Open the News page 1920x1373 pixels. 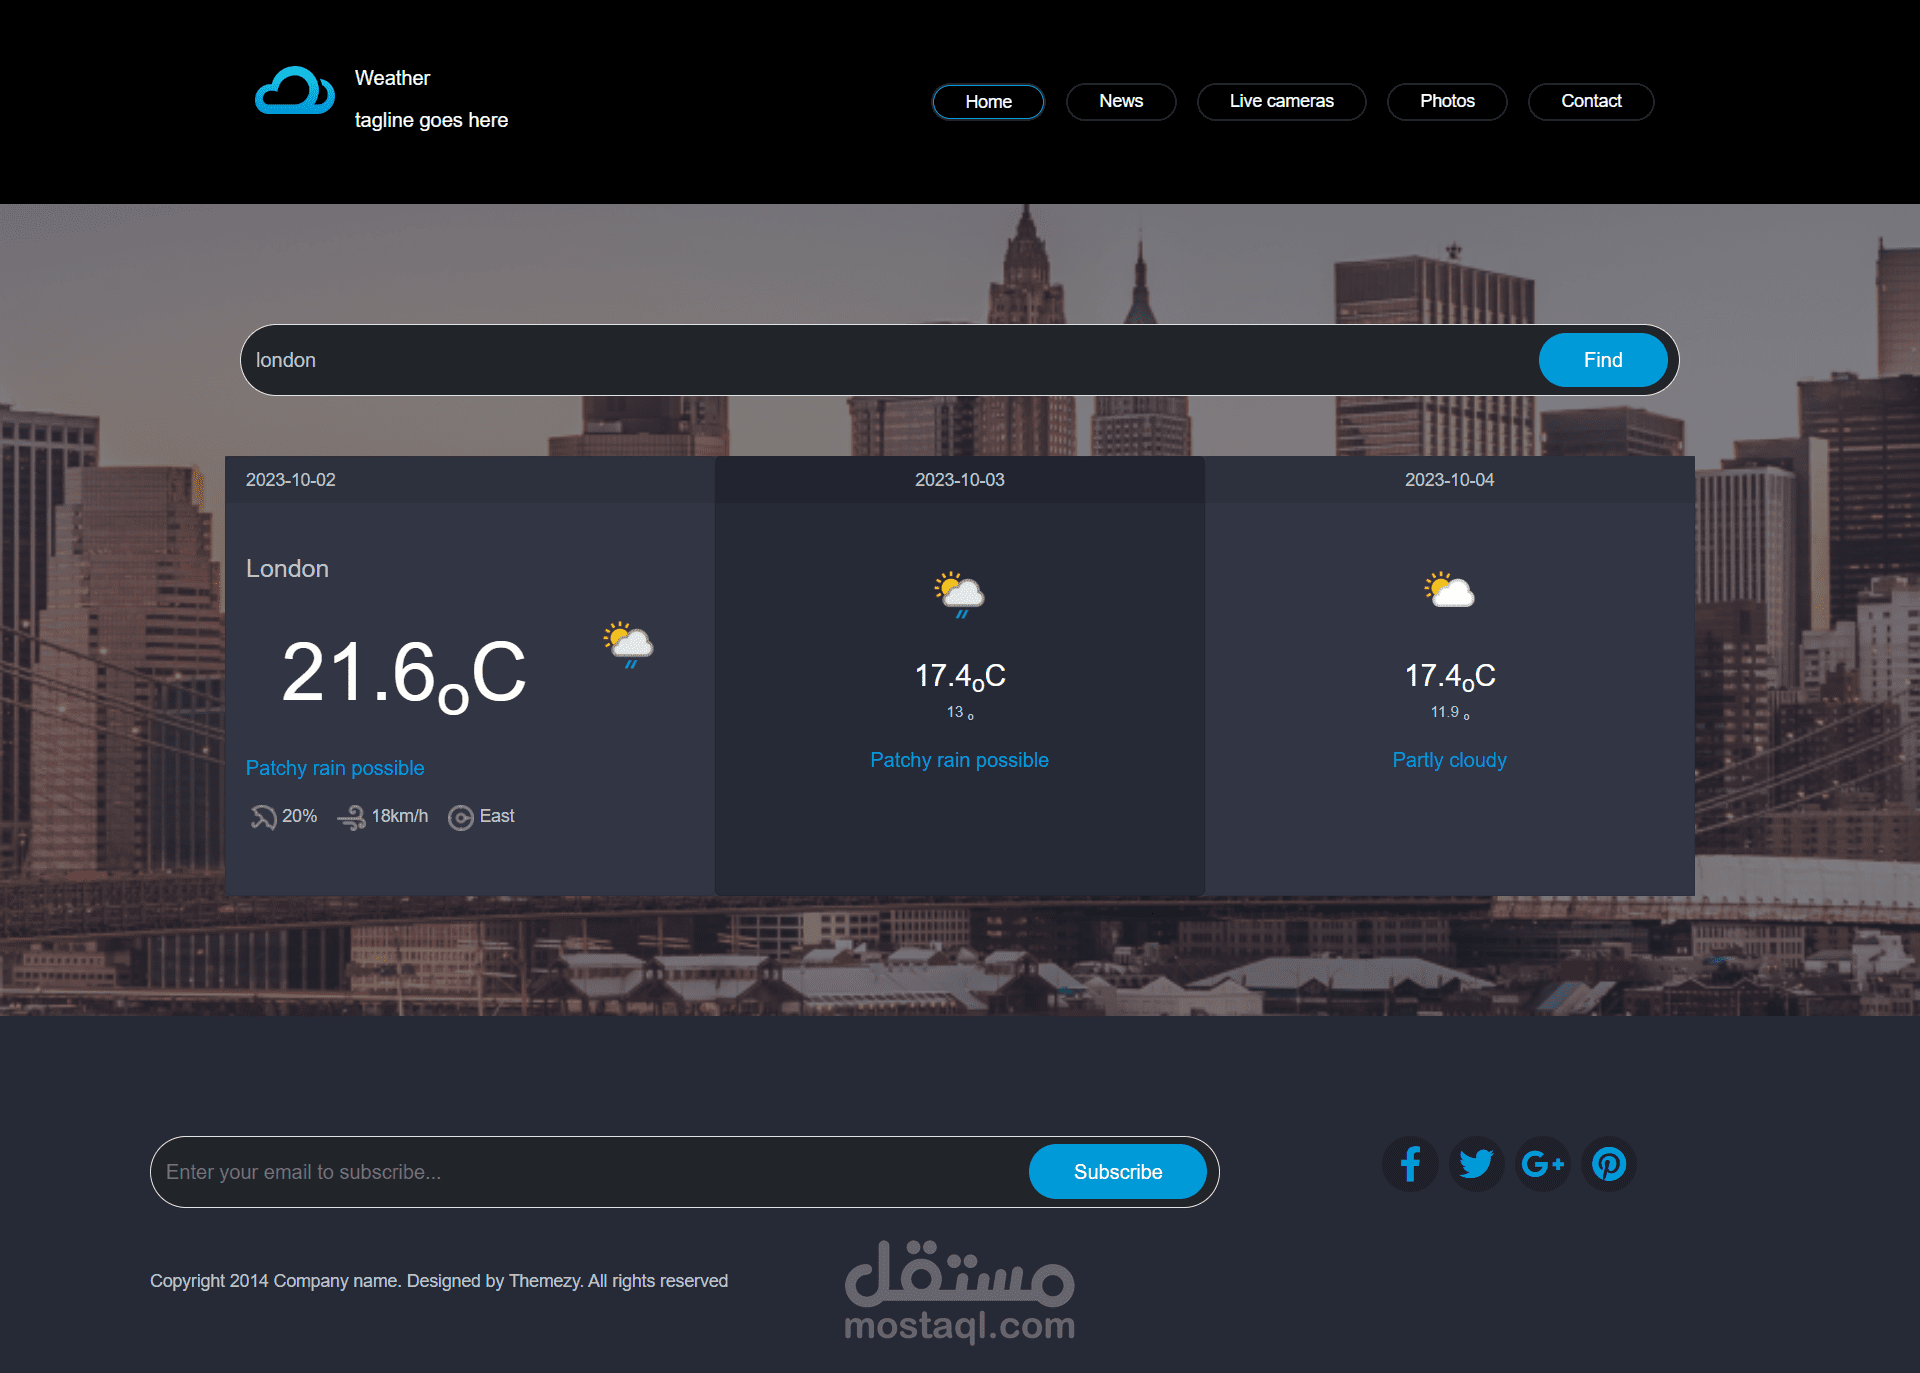coord(1121,101)
